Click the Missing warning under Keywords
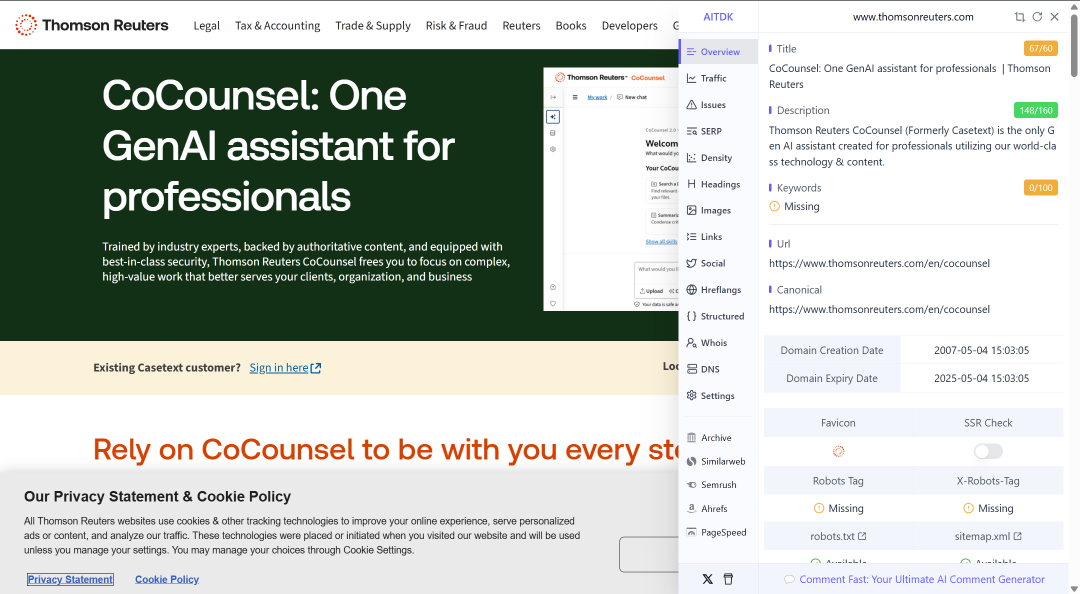1080x594 pixels. [794, 206]
